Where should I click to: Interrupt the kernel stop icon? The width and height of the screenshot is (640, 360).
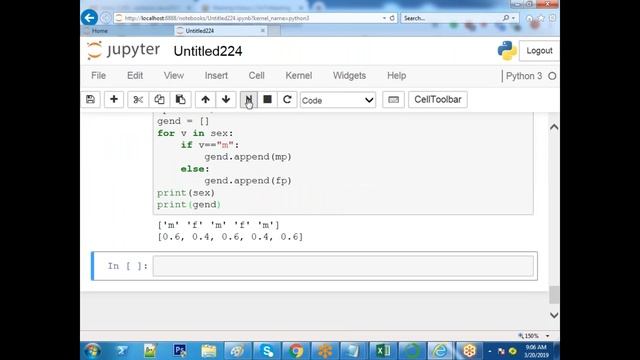[x=267, y=100]
